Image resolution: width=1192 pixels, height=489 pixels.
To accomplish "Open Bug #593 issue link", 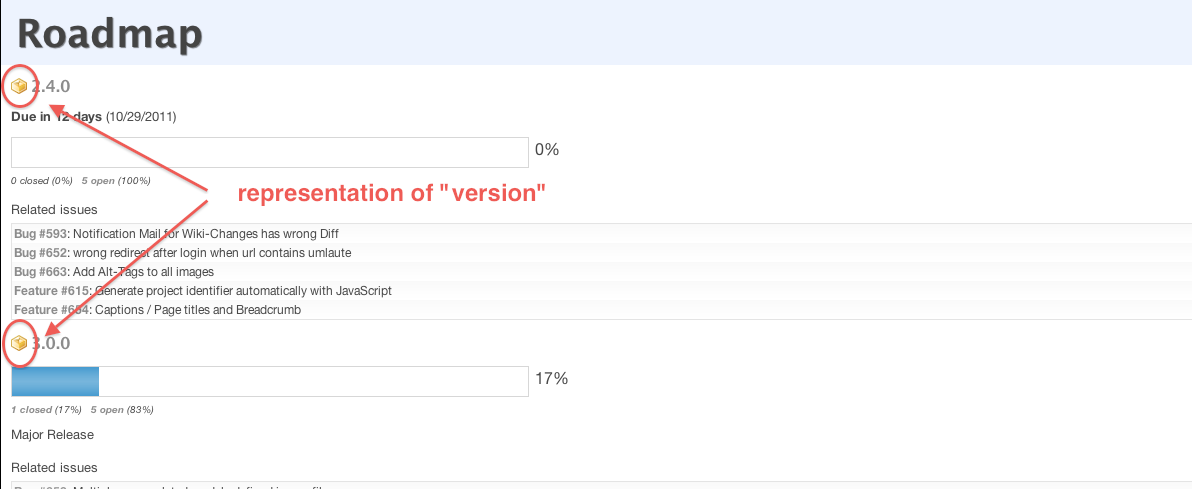I will click(x=41, y=233).
